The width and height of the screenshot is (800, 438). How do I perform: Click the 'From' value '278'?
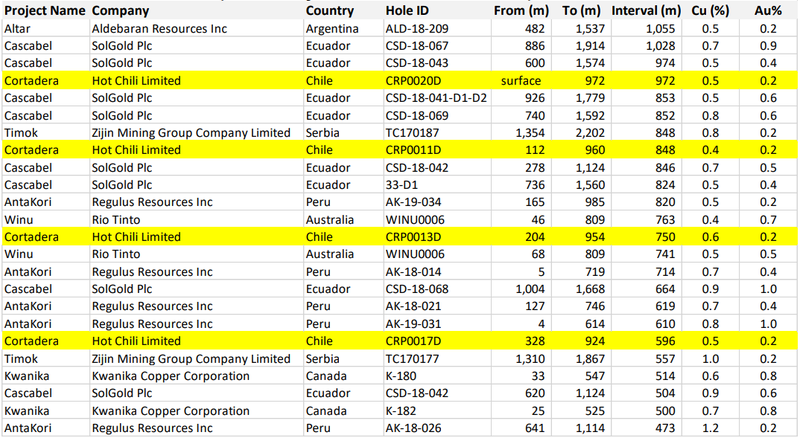[534, 167]
